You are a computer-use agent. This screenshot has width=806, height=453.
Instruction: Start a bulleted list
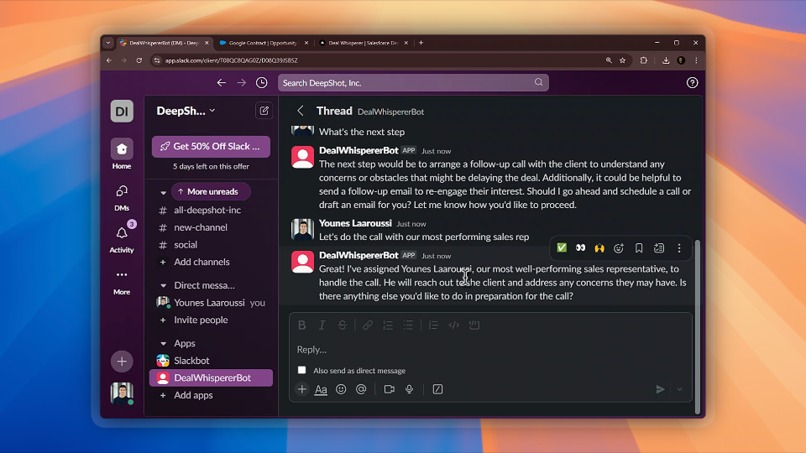tap(408, 325)
